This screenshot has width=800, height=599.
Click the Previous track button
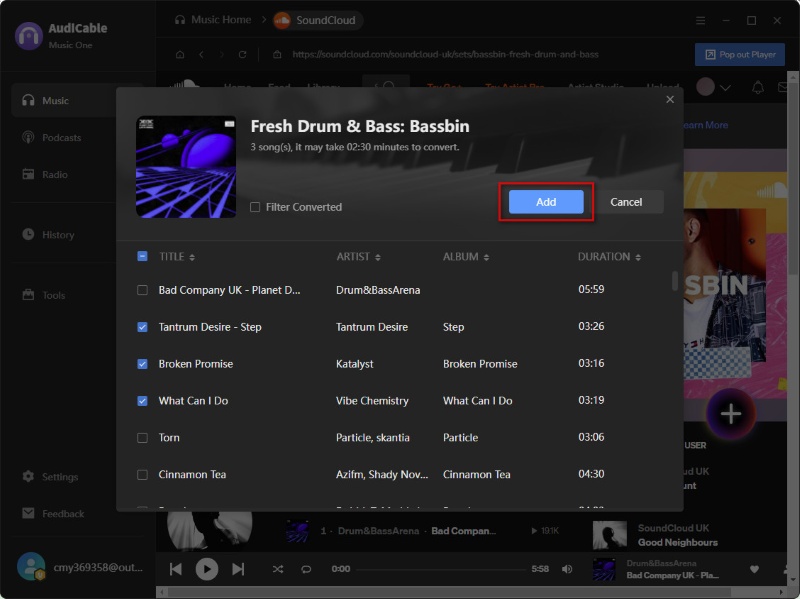176,569
